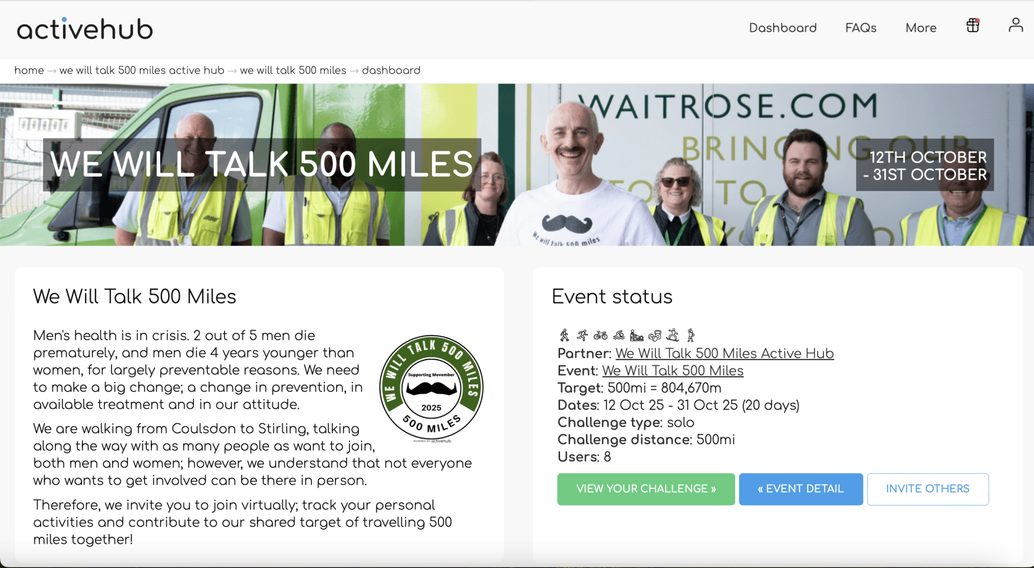Click the Challenge type: solo text
Viewport: 1034px width, 568px height.
click(625, 422)
